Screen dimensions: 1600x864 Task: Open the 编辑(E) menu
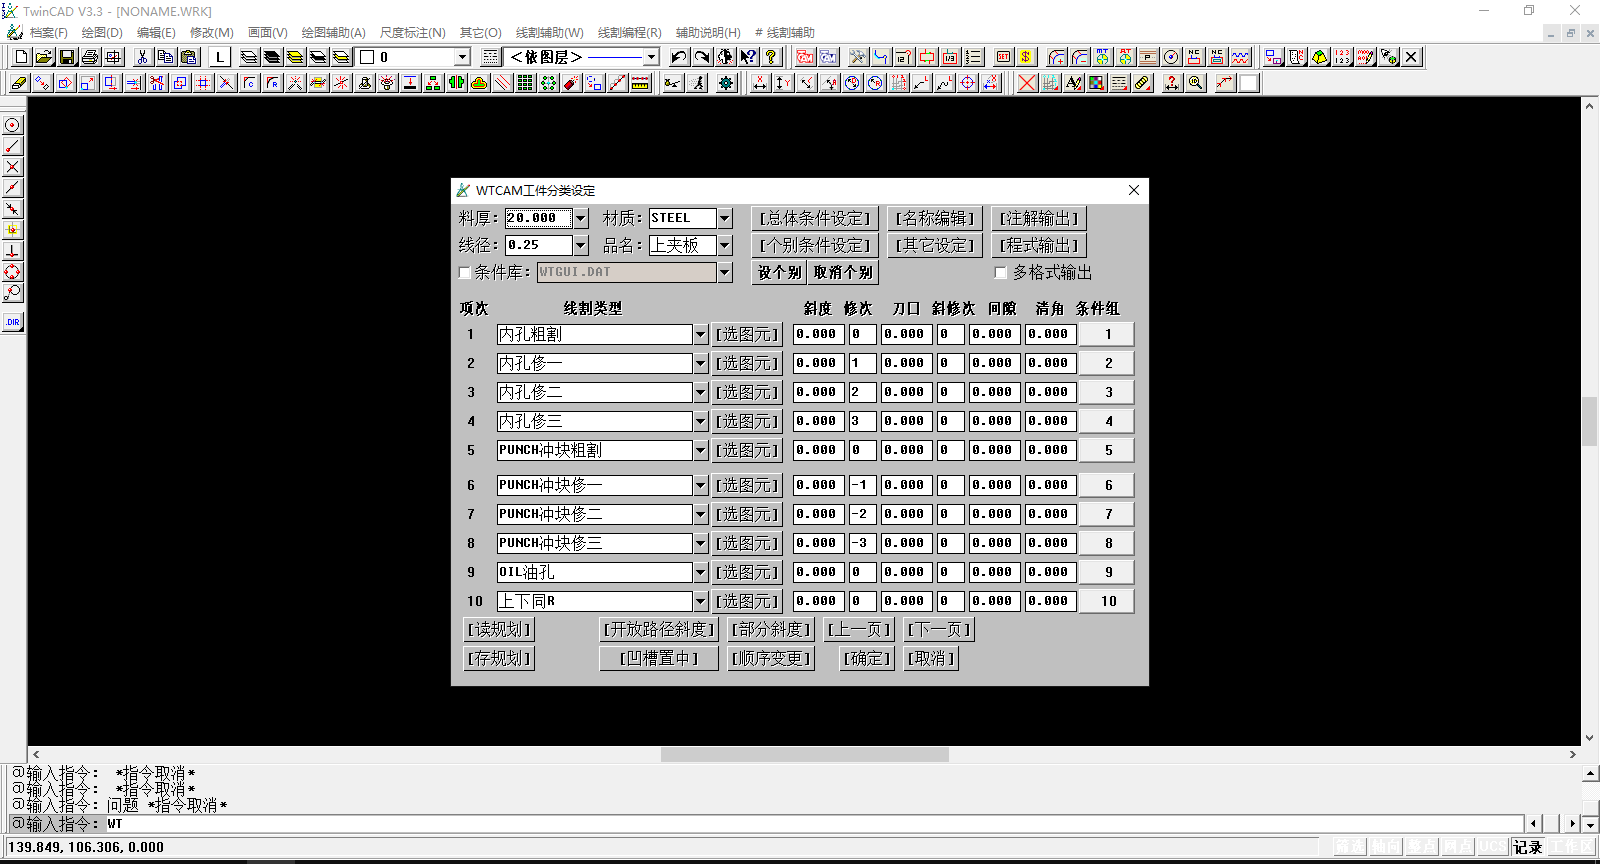click(x=156, y=33)
